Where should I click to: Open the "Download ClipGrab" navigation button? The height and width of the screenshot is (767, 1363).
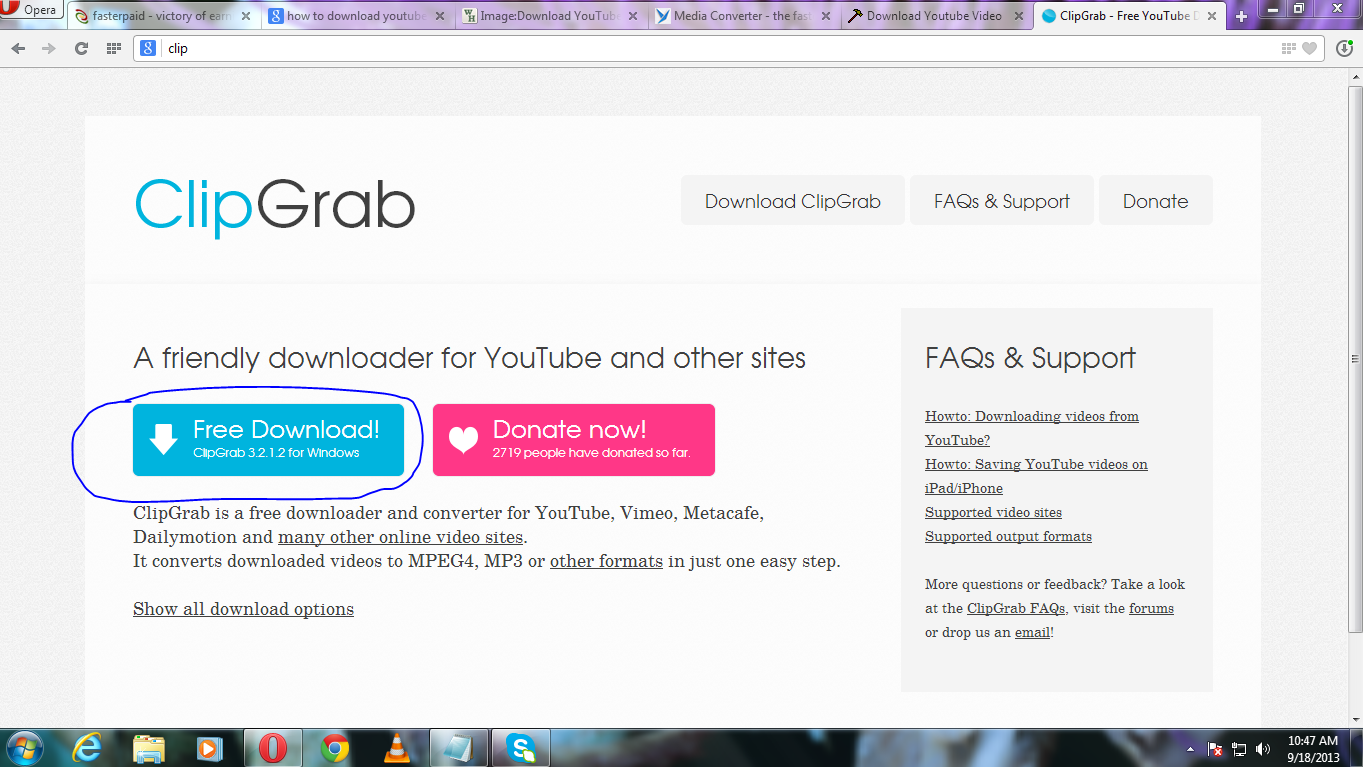tap(793, 201)
